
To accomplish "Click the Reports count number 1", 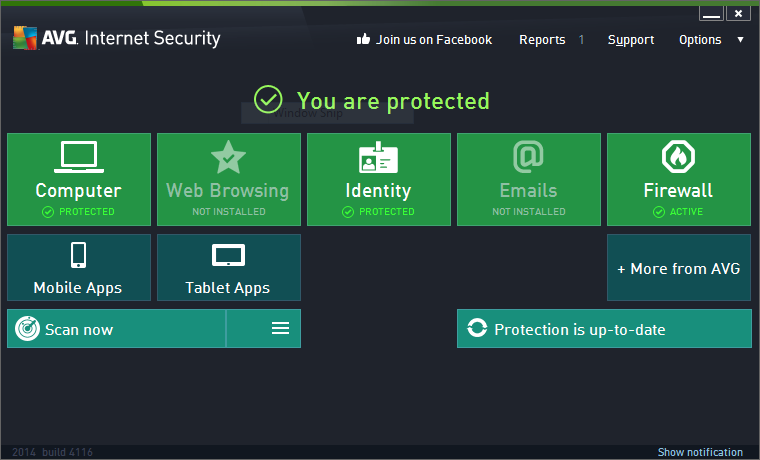I will [581, 40].
